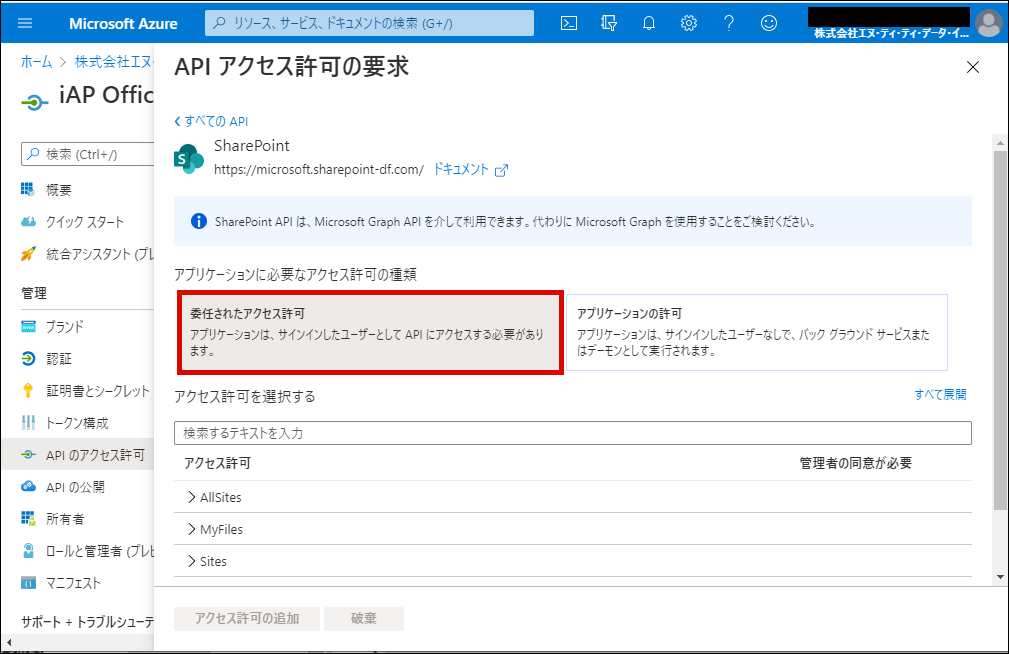
Task: Focus the permission search text field
Action: (573, 433)
